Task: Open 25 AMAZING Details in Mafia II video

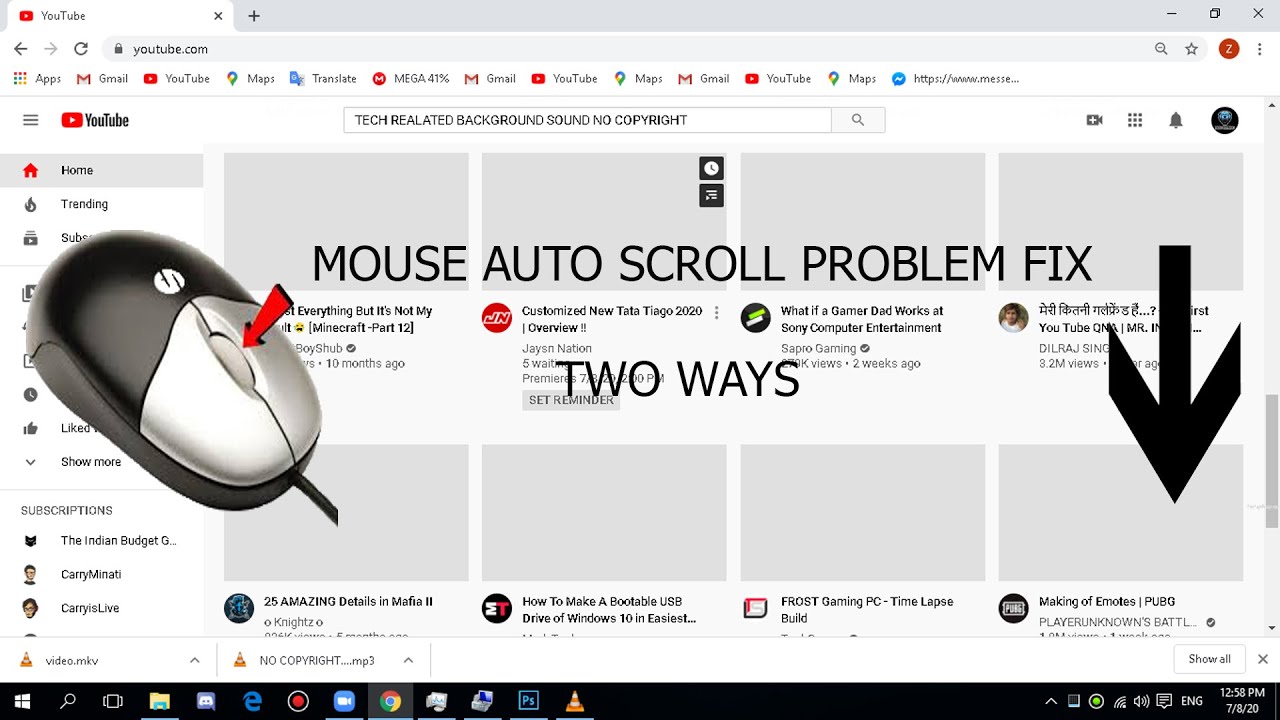Action: pos(348,602)
